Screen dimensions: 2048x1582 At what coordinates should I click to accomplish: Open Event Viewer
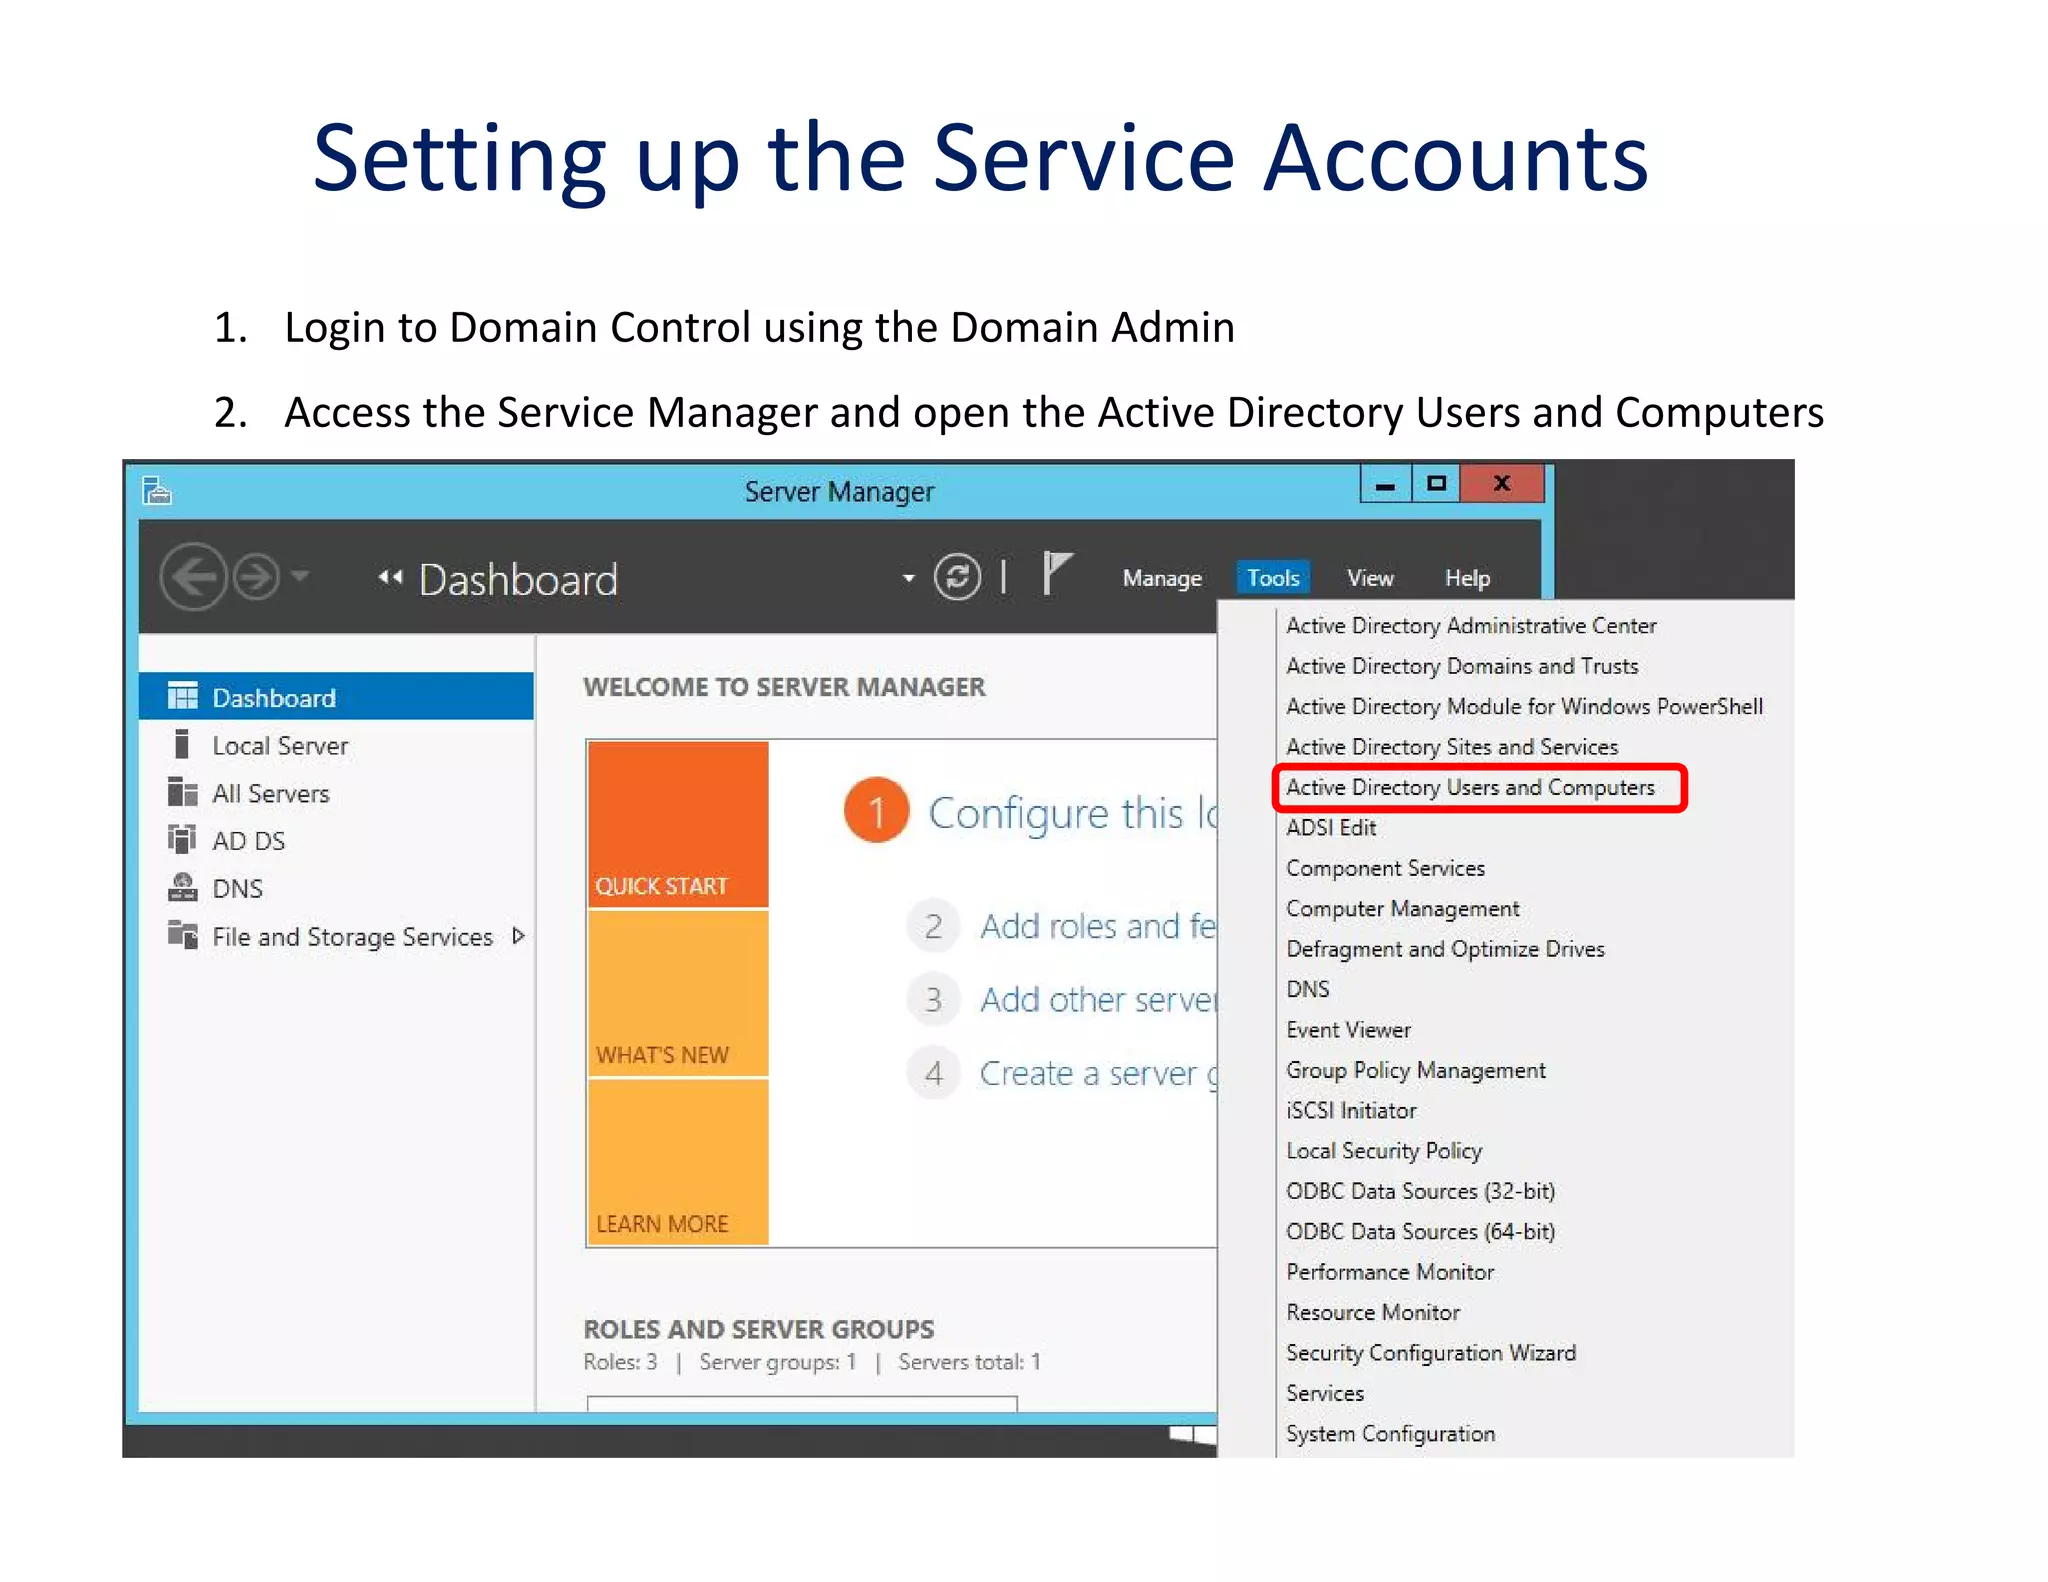click(1348, 1029)
